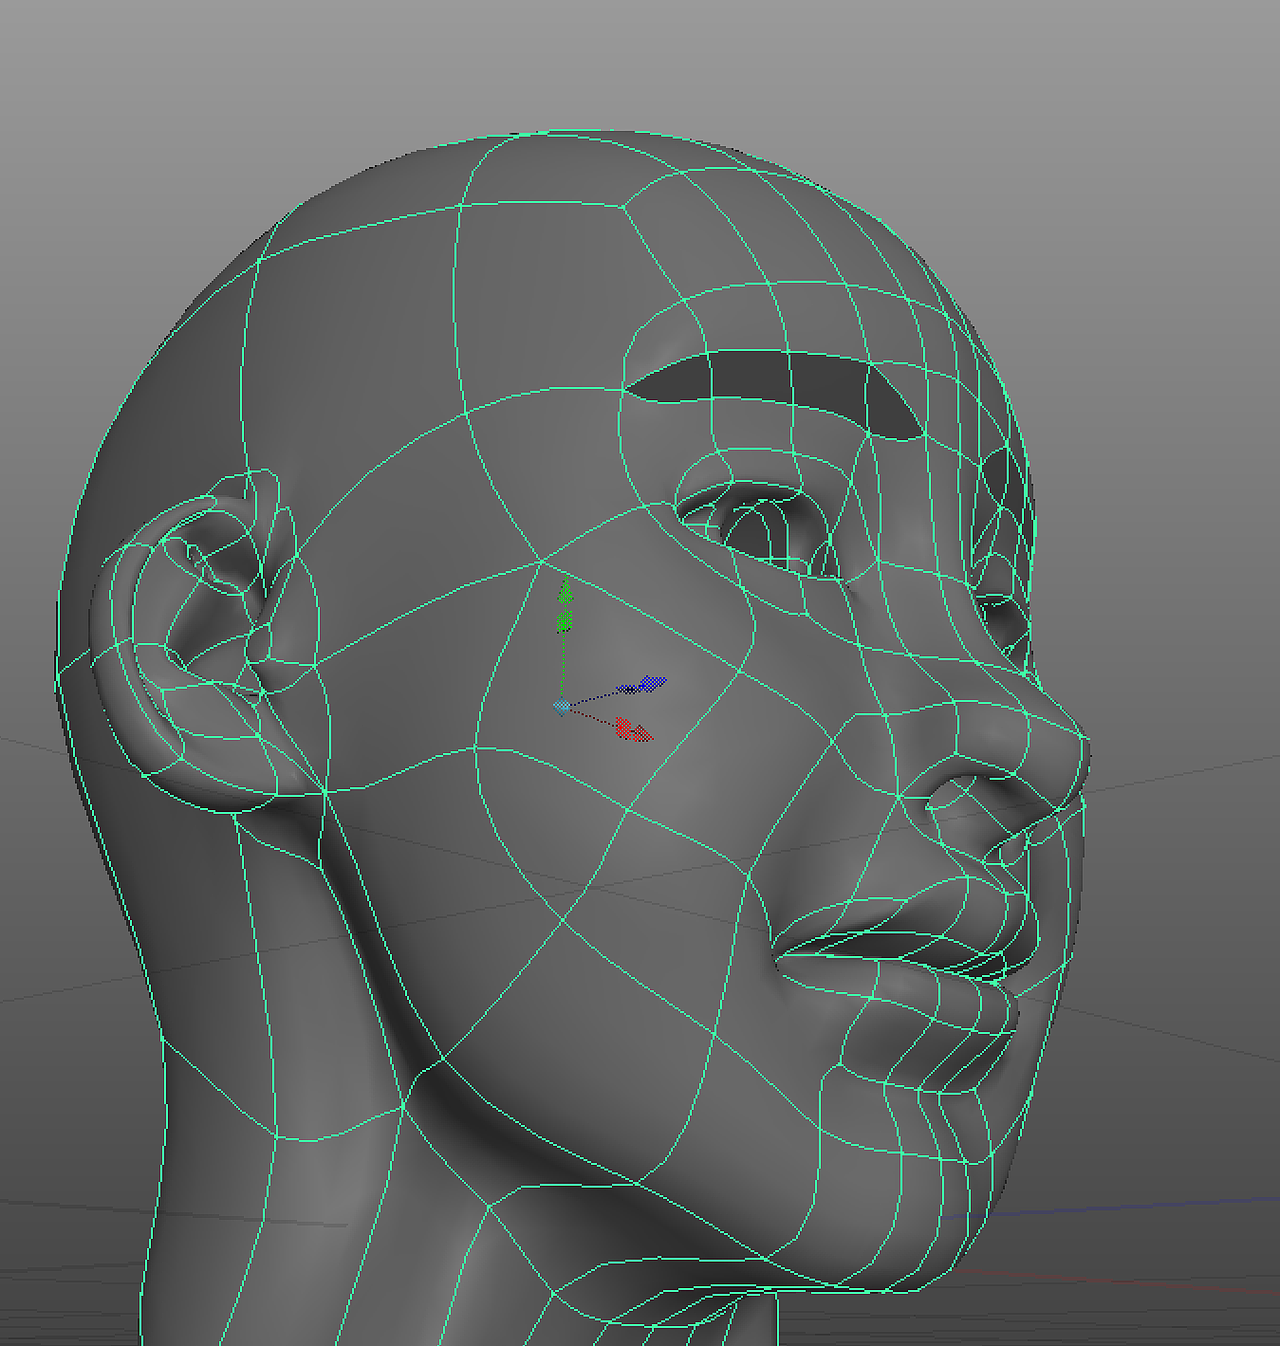Select the red X-axis move arrow
The height and width of the screenshot is (1346, 1280).
634,731
